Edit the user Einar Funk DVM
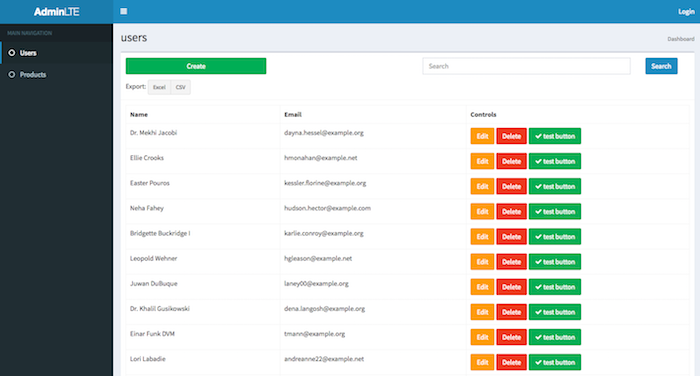Screen dimensions: 700x376 point(482,337)
